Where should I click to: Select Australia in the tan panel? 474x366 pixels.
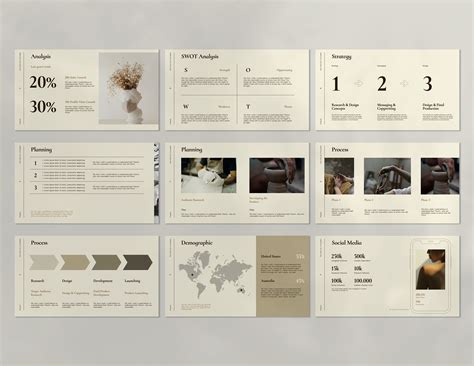tap(268, 281)
